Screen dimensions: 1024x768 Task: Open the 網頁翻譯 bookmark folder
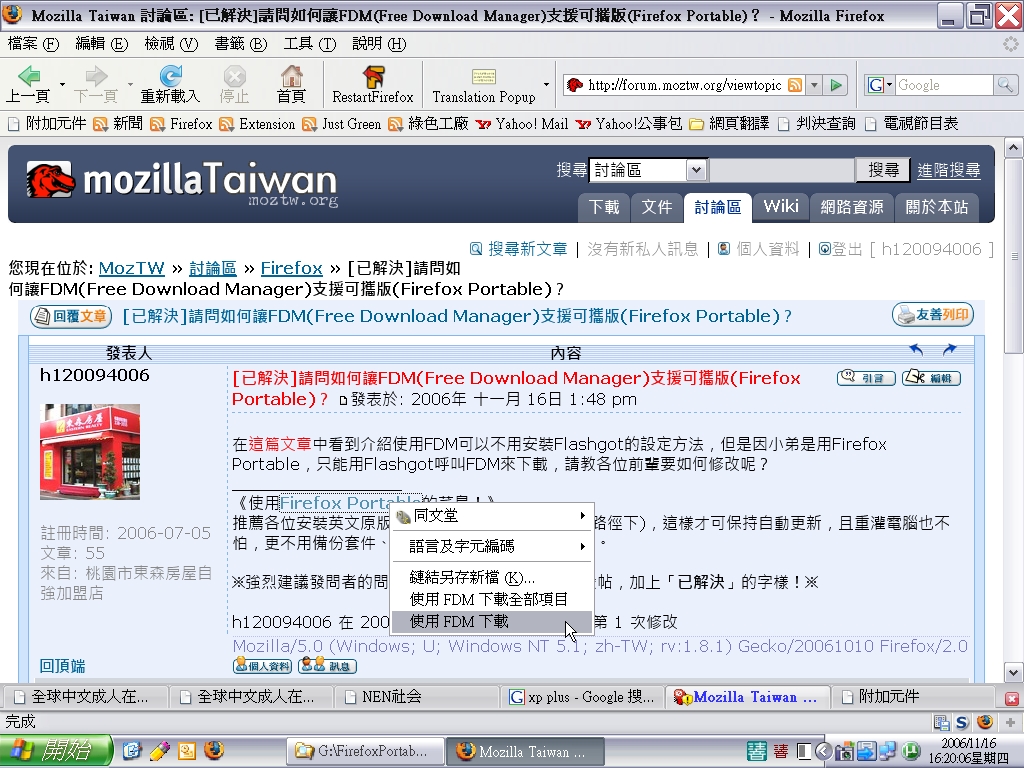[729, 123]
